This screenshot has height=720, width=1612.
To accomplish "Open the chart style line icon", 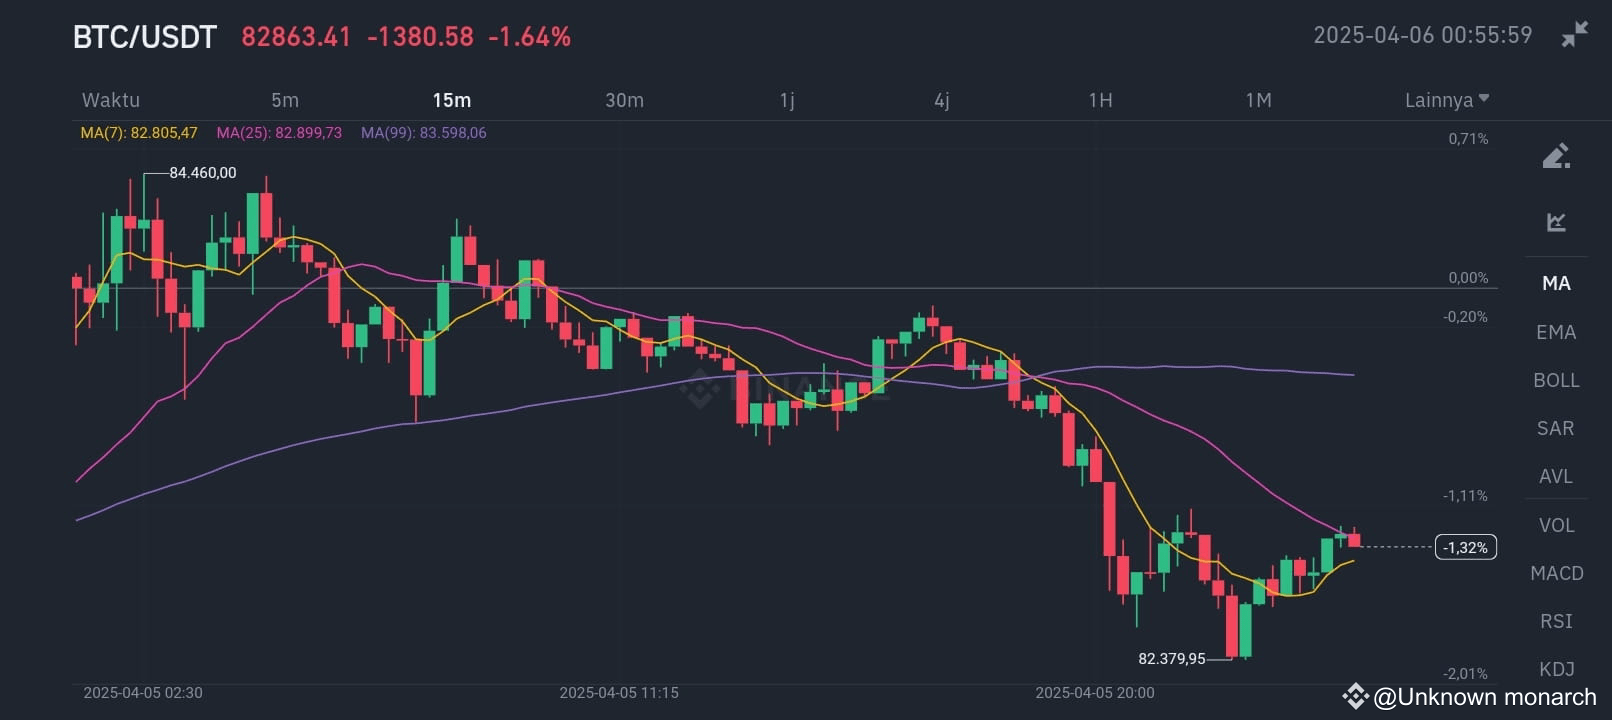I will pyautogui.click(x=1557, y=222).
